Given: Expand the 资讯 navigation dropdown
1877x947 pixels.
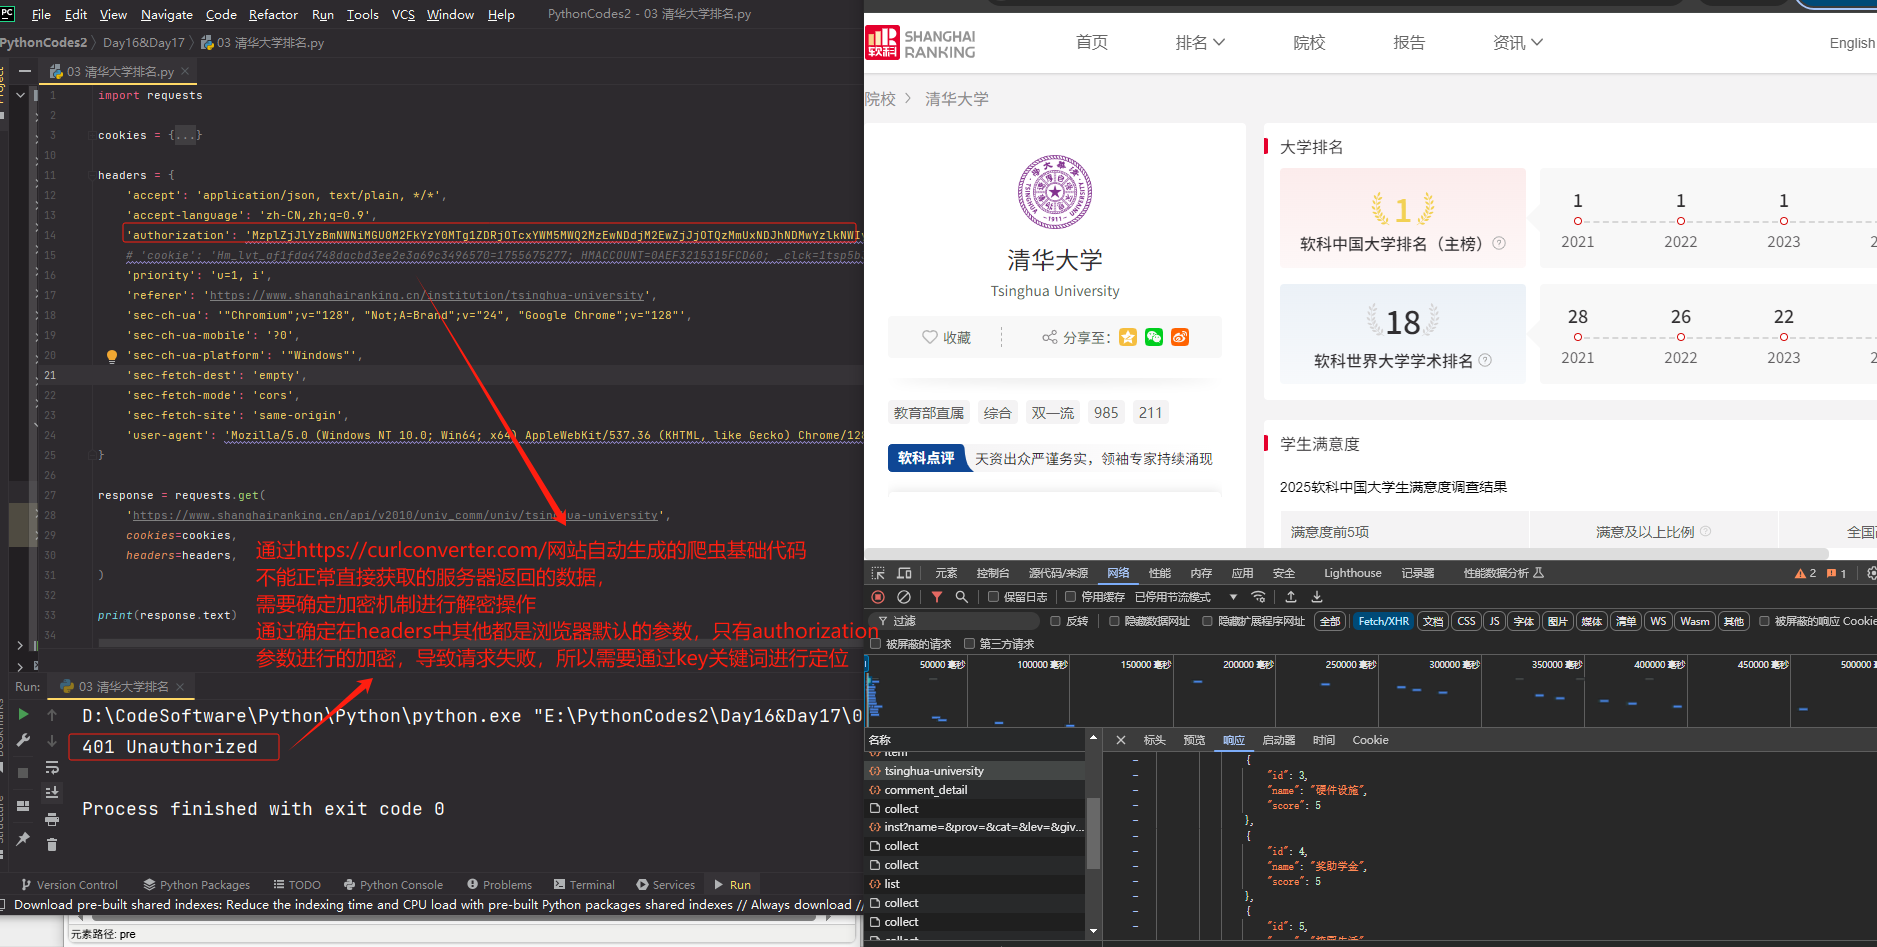Looking at the screenshot, I should [1517, 42].
